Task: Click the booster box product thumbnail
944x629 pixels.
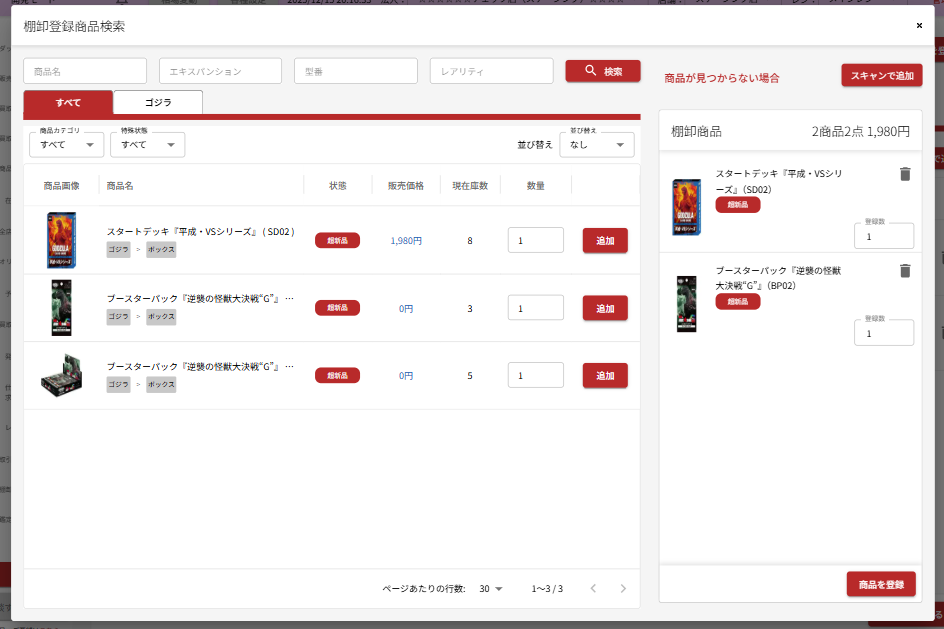Action: pos(62,375)
